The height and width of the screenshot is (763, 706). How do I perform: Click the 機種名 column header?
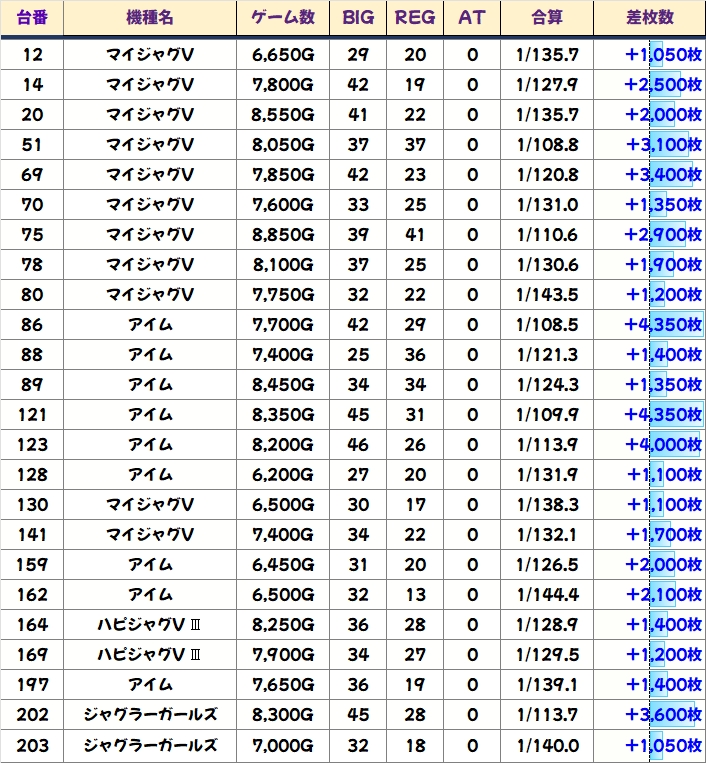(150, 18)
